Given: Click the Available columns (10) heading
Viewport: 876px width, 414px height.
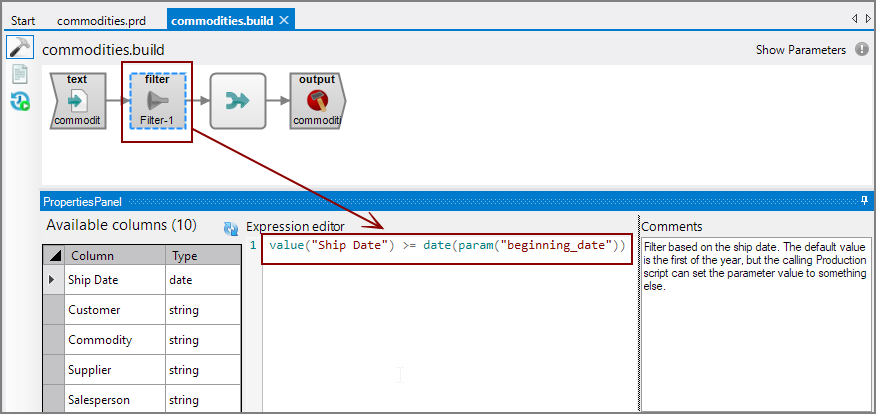Looking at the screenshot, I should click(x=121, y=225).
